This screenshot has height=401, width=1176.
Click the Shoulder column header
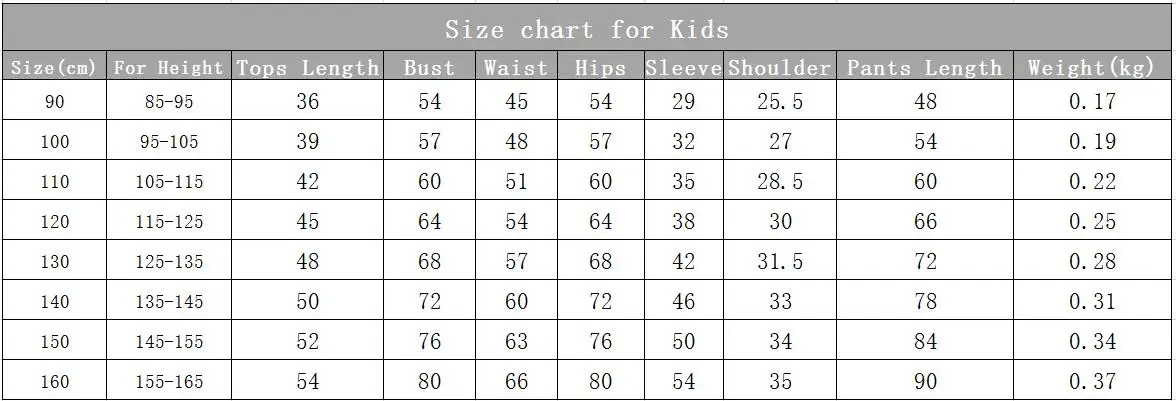point(780,67)
